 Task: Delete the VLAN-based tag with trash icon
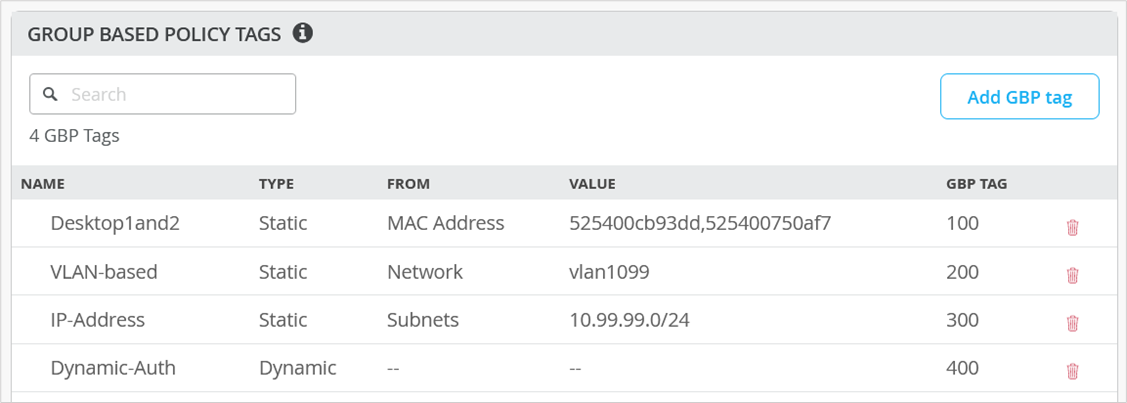click(1072, 275)
